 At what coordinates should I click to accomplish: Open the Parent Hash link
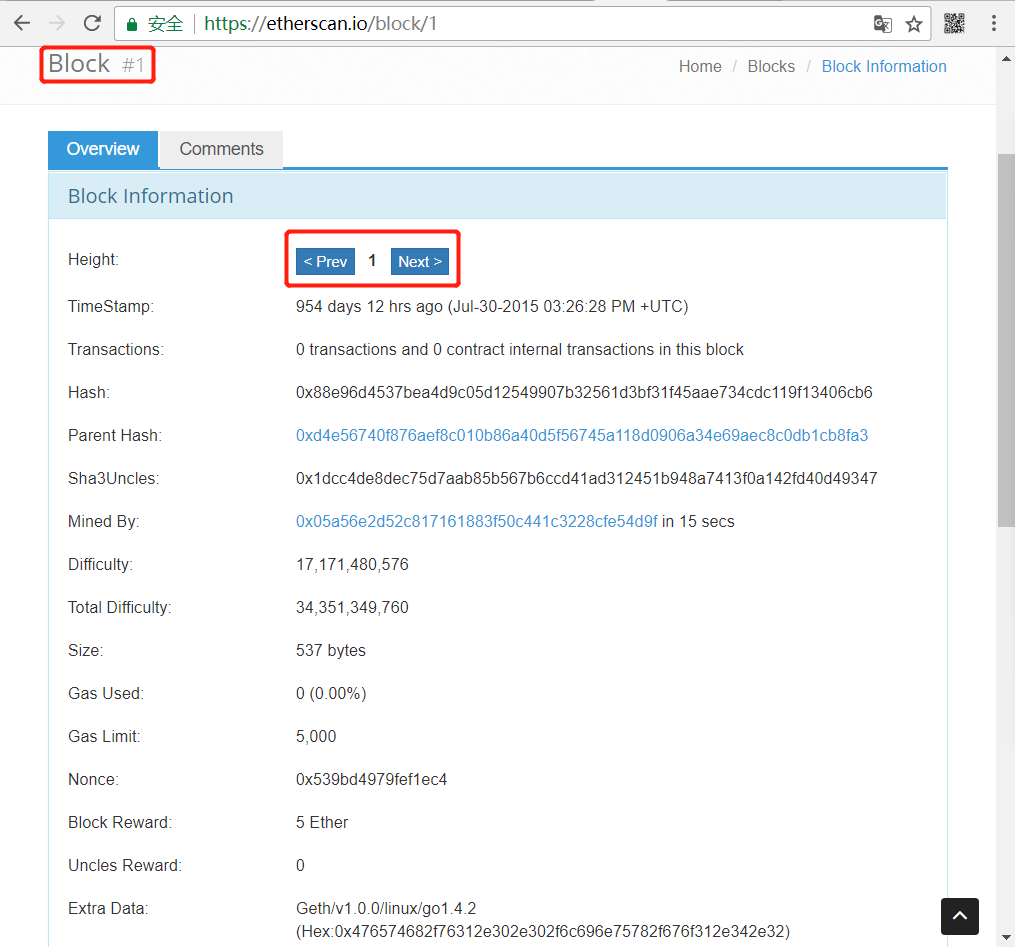[582, 436]
